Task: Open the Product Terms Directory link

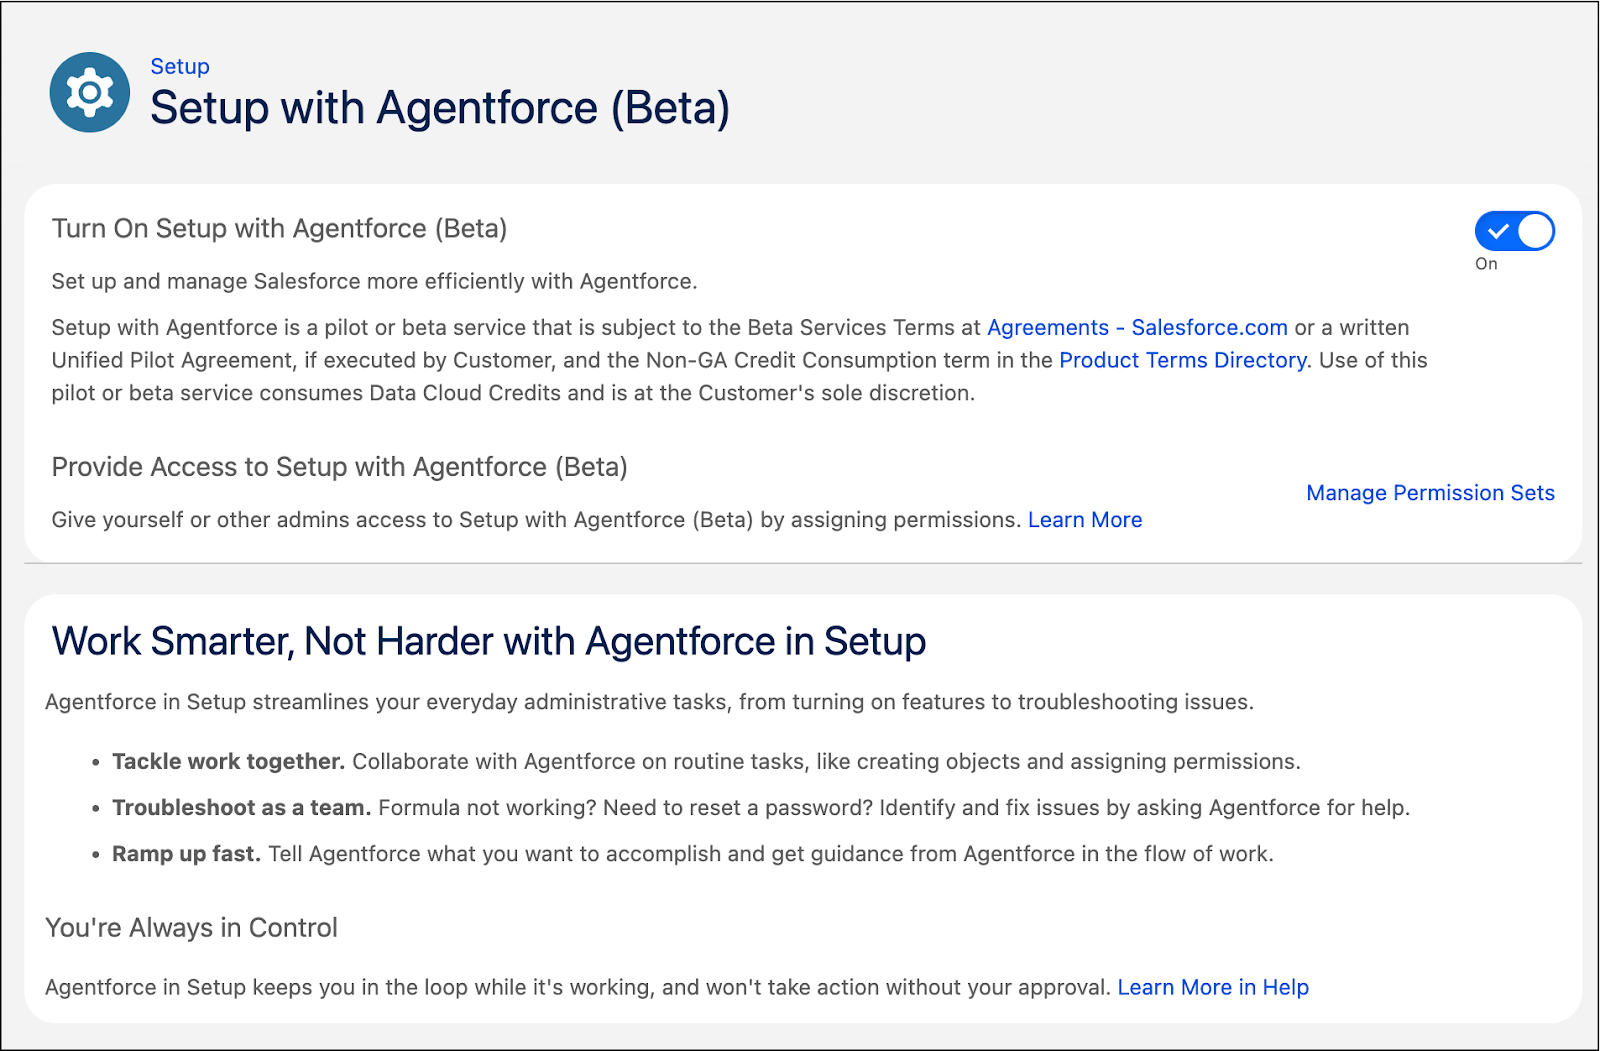Action: (x=1182, y=360)
